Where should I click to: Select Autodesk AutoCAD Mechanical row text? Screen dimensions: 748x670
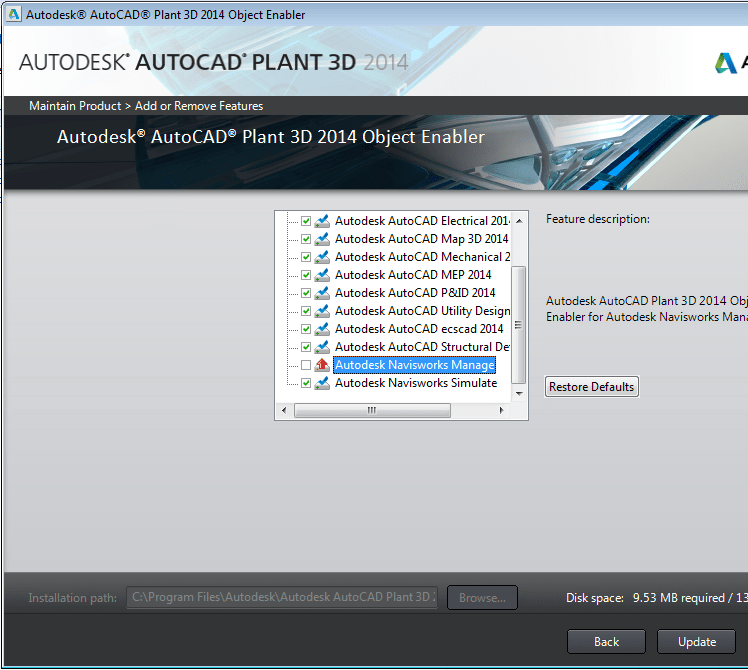point(422,257)
